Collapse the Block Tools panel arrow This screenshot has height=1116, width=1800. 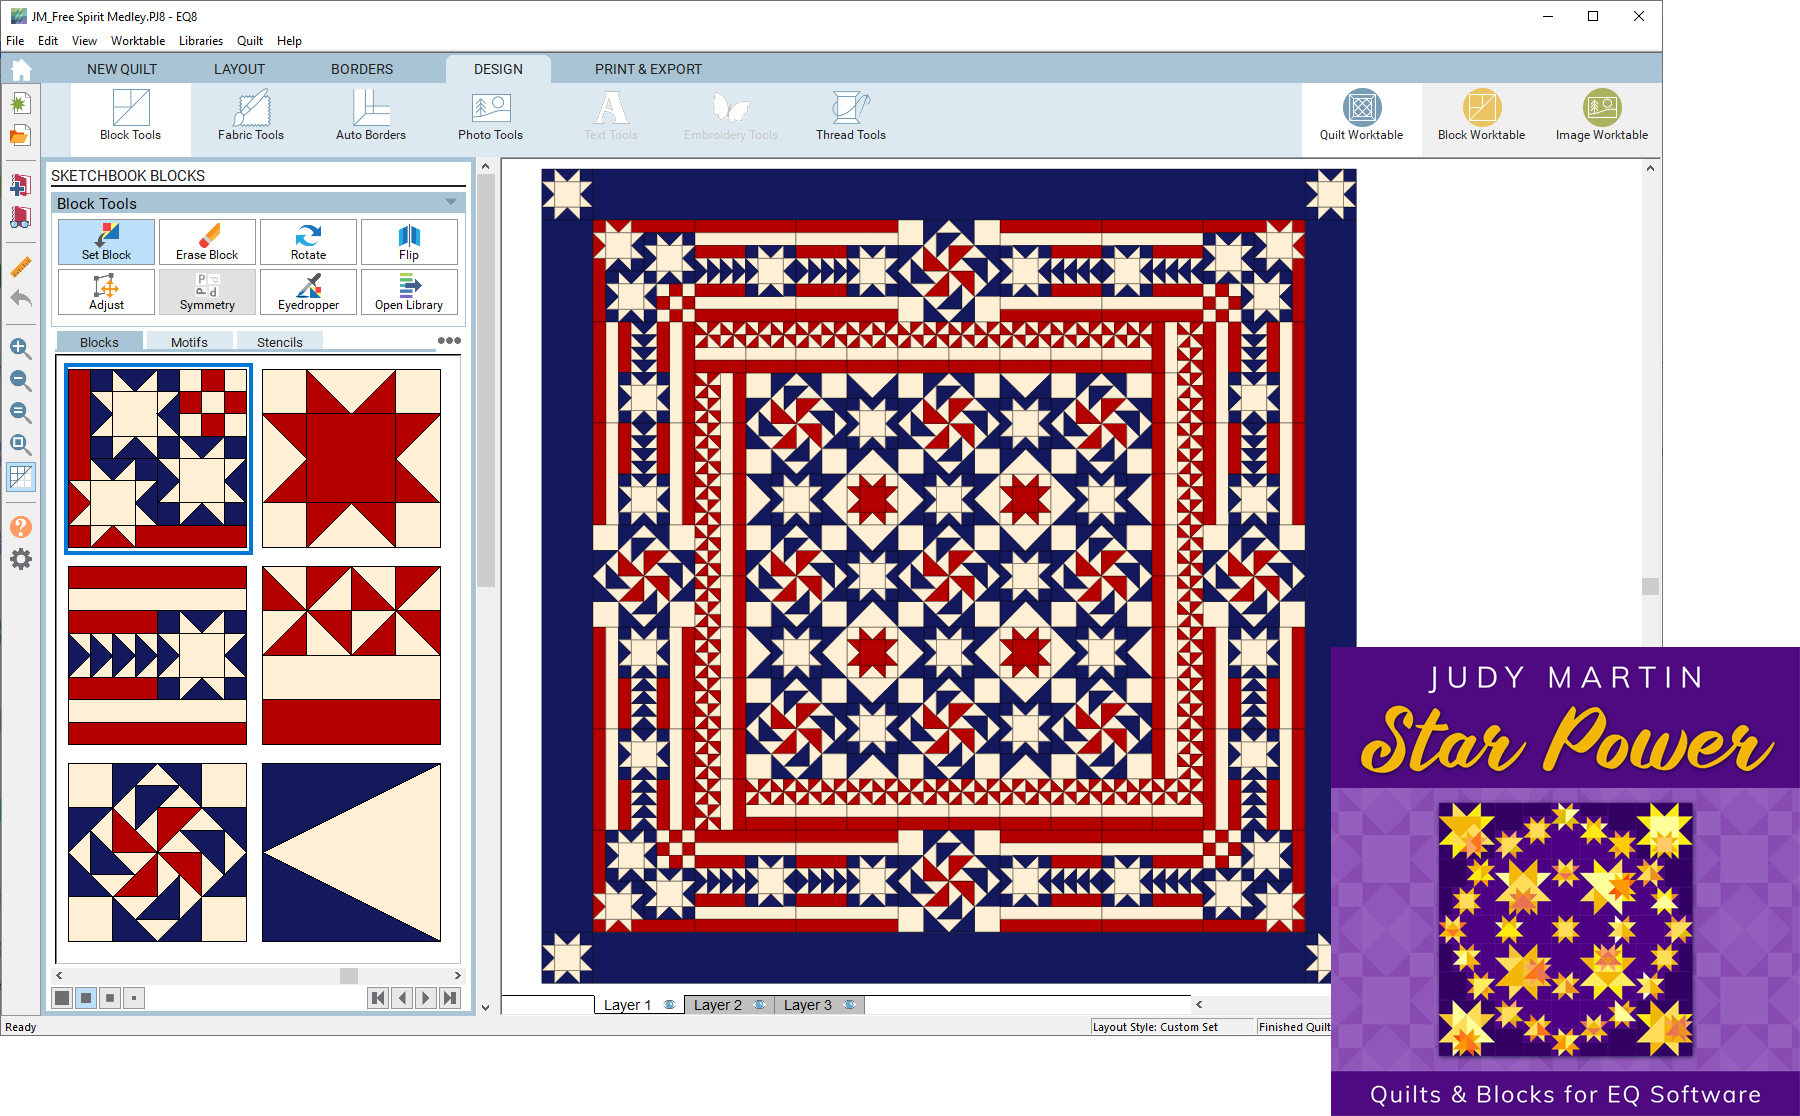(451, 202)
